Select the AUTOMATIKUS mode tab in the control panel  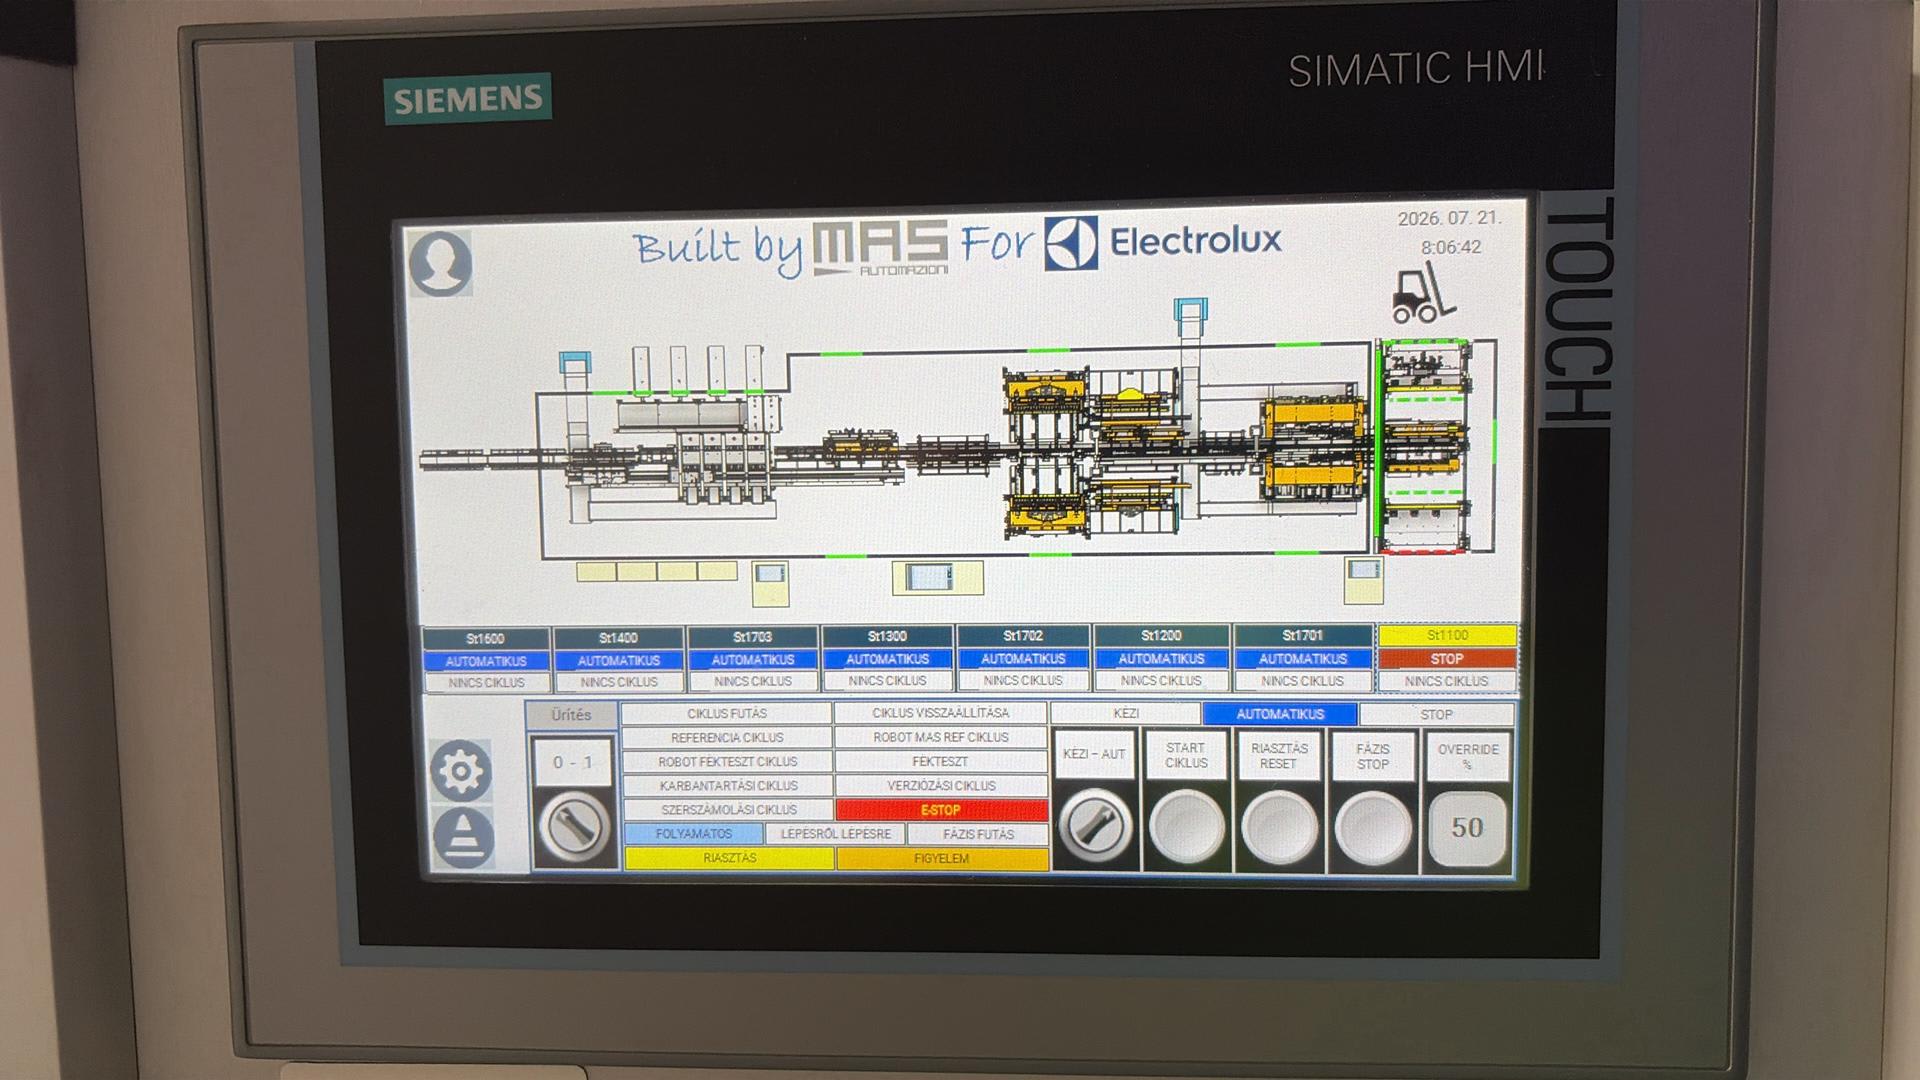(x=1280, y=714)
